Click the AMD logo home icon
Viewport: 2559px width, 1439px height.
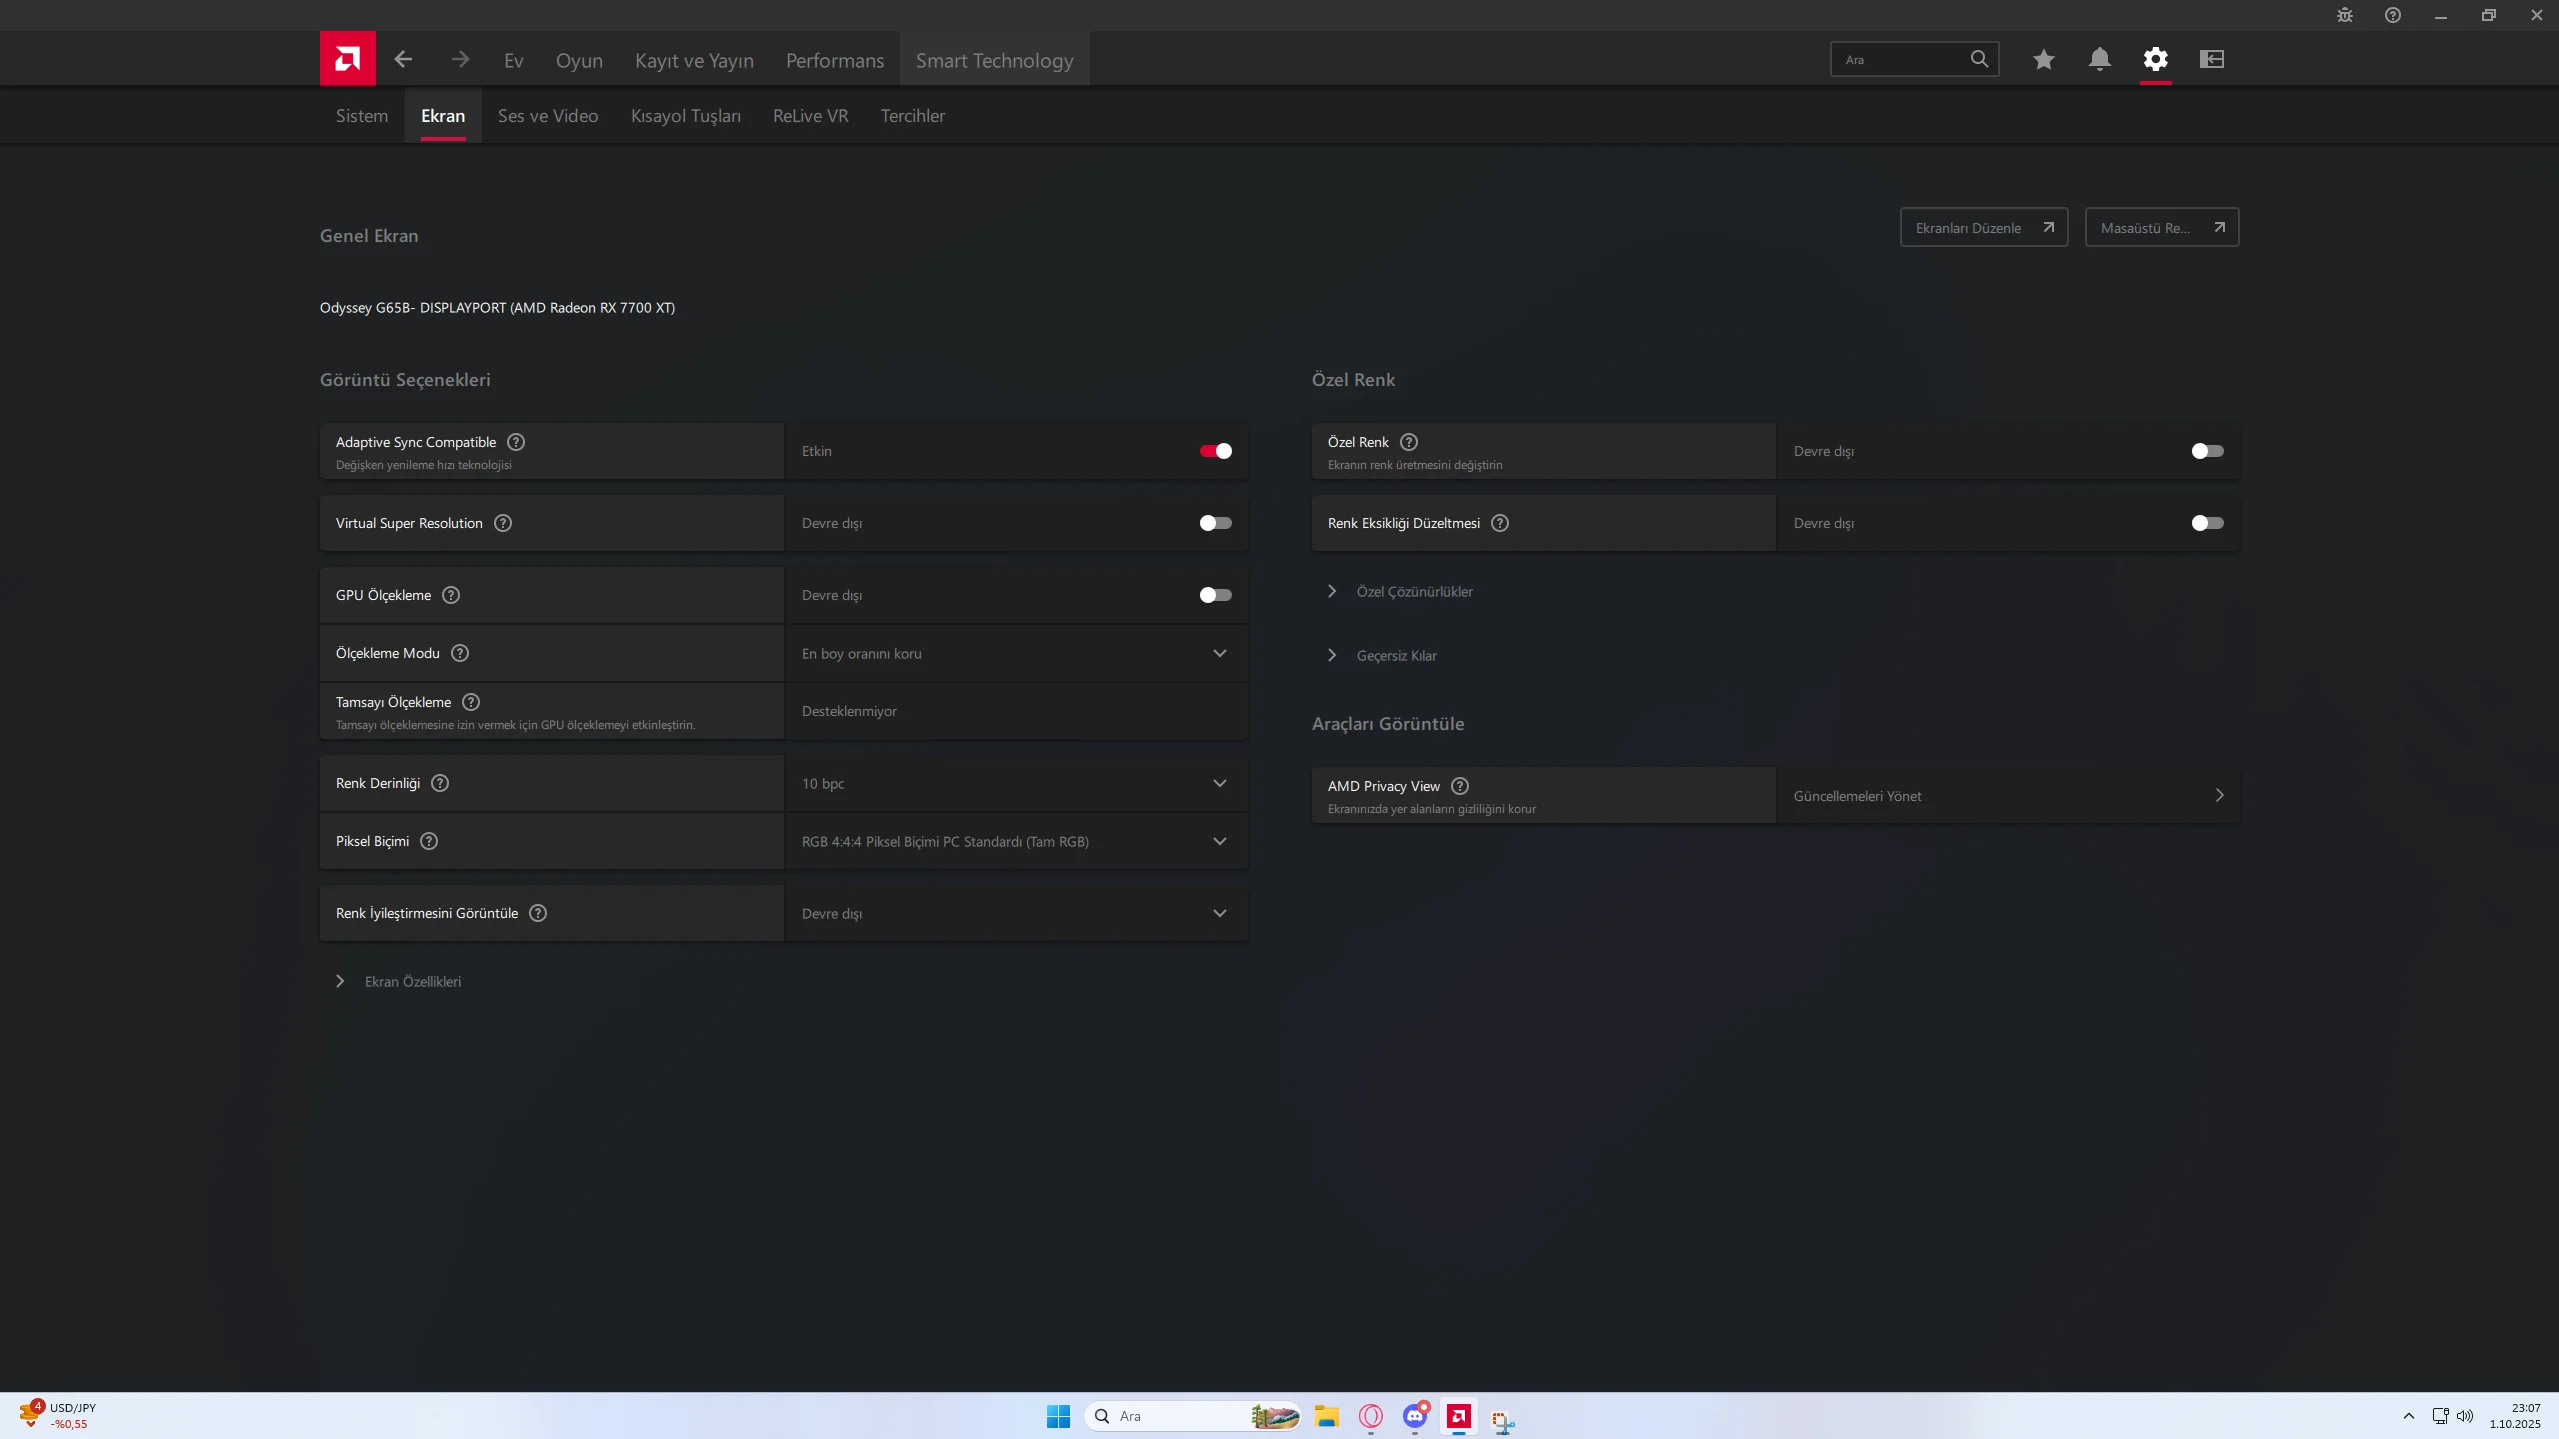347,59
